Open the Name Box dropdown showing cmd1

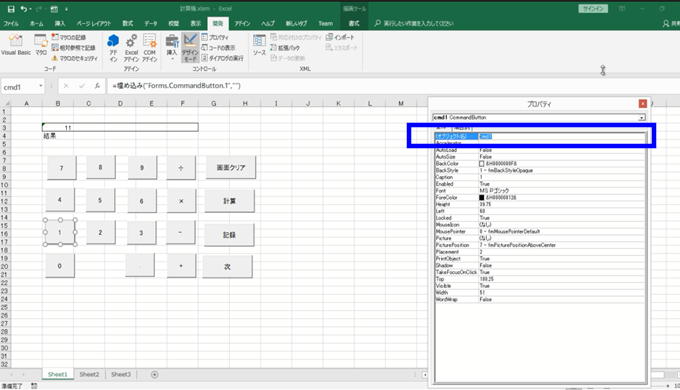40,86
